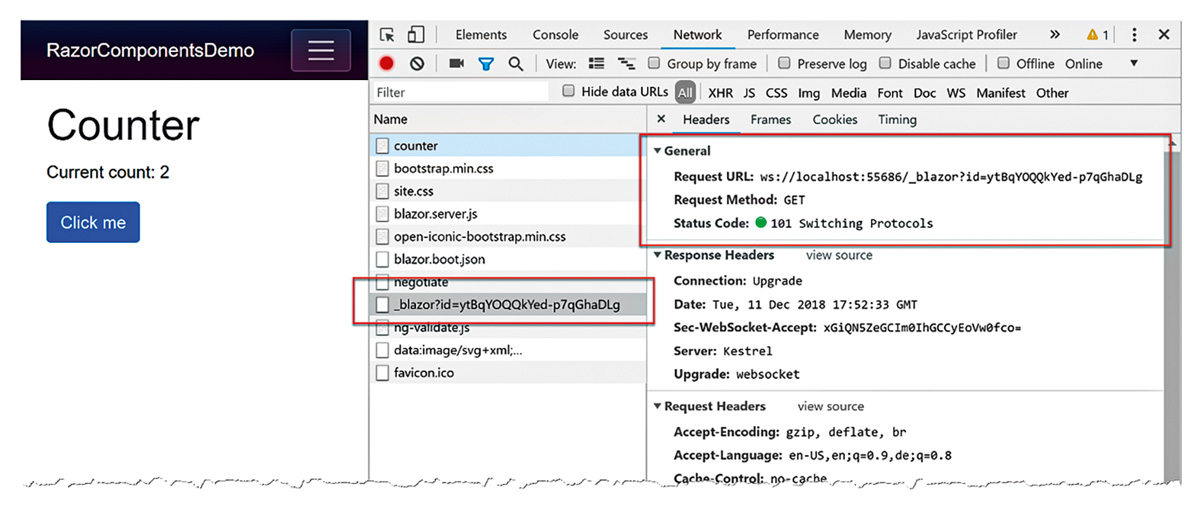Collapse the Response Headers section
1200x509 pixels.
tap(658, 256)
